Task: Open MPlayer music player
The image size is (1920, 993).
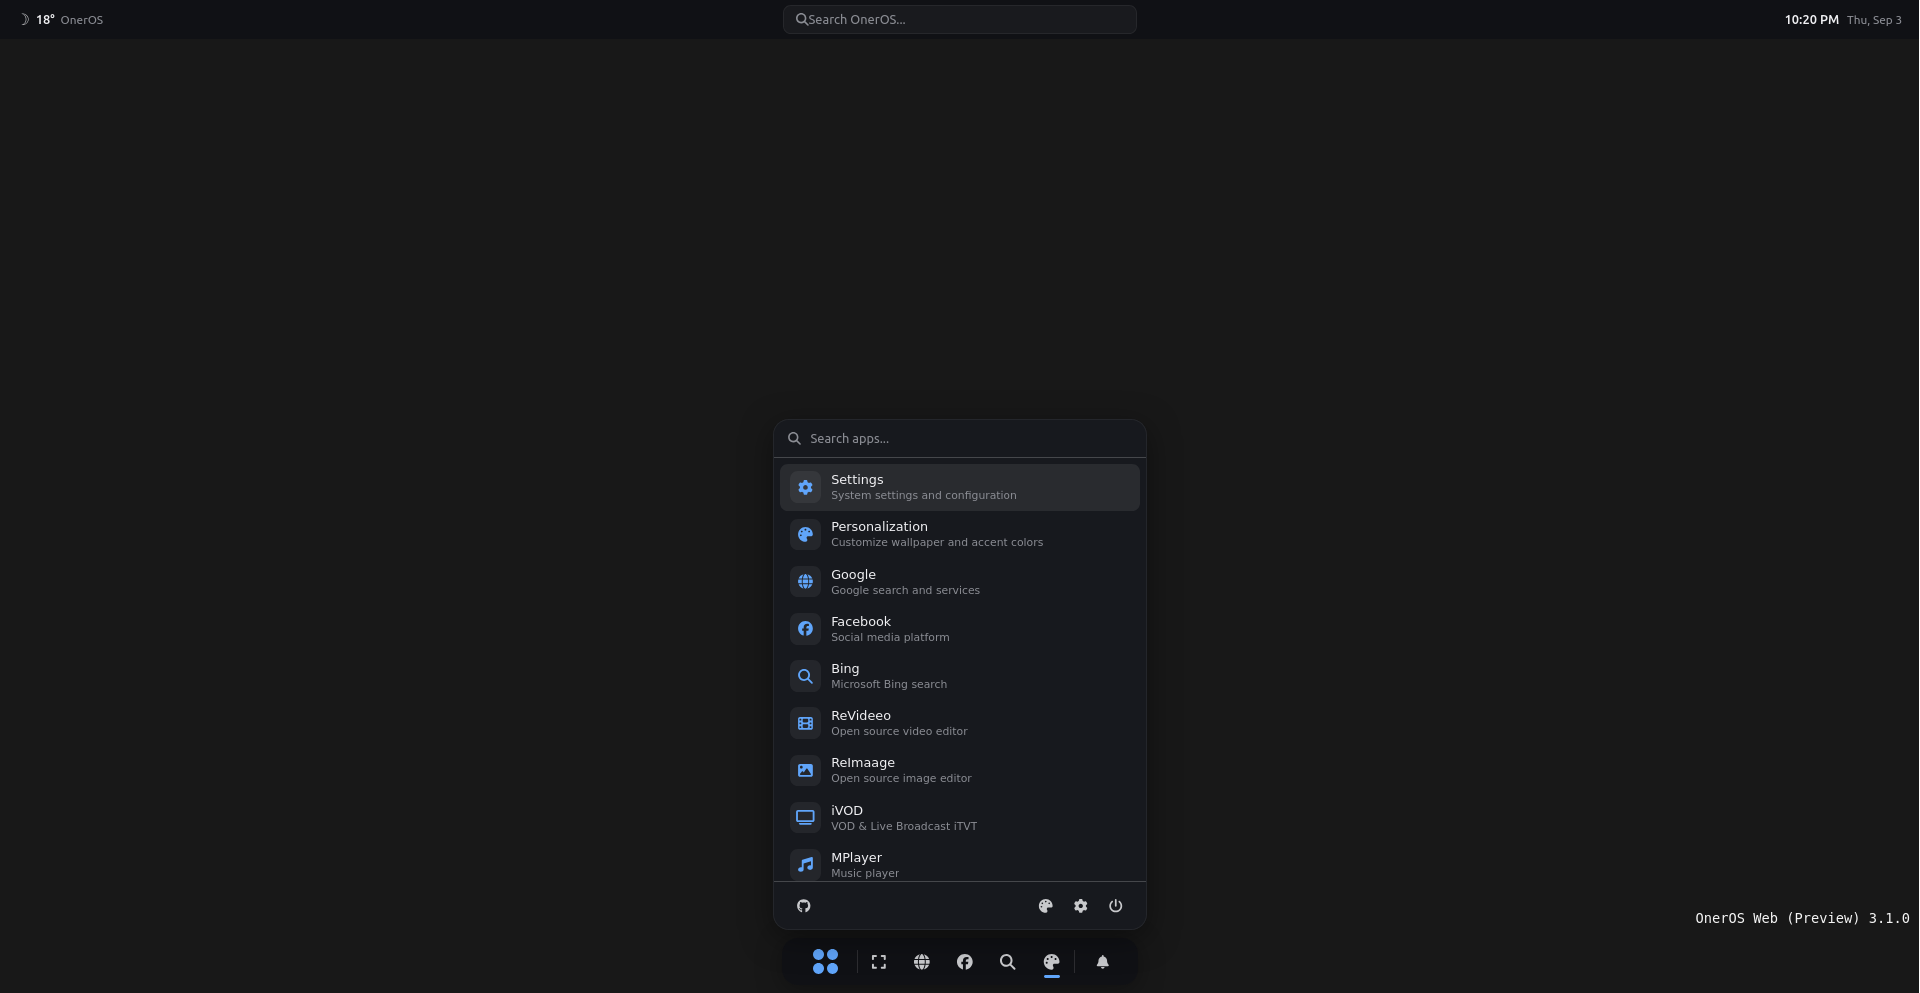Action: click(x=960, y=863)
